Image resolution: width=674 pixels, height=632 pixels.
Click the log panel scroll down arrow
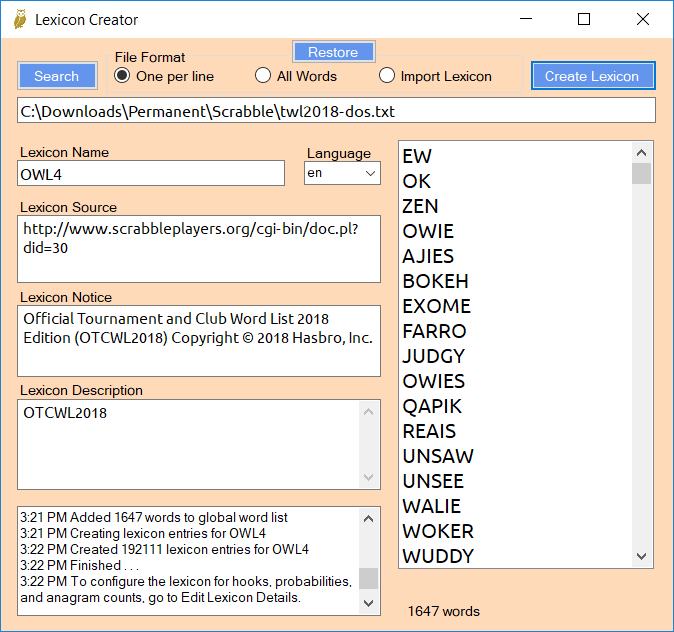click(x=369, y=603)
